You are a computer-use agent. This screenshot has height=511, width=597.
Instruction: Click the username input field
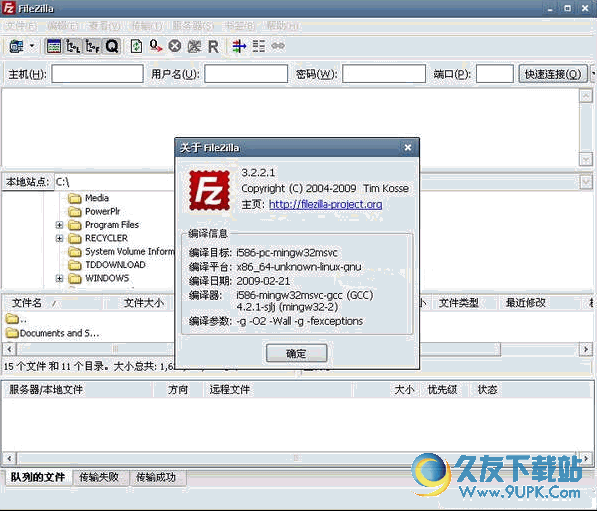click(x=246, y=73)
